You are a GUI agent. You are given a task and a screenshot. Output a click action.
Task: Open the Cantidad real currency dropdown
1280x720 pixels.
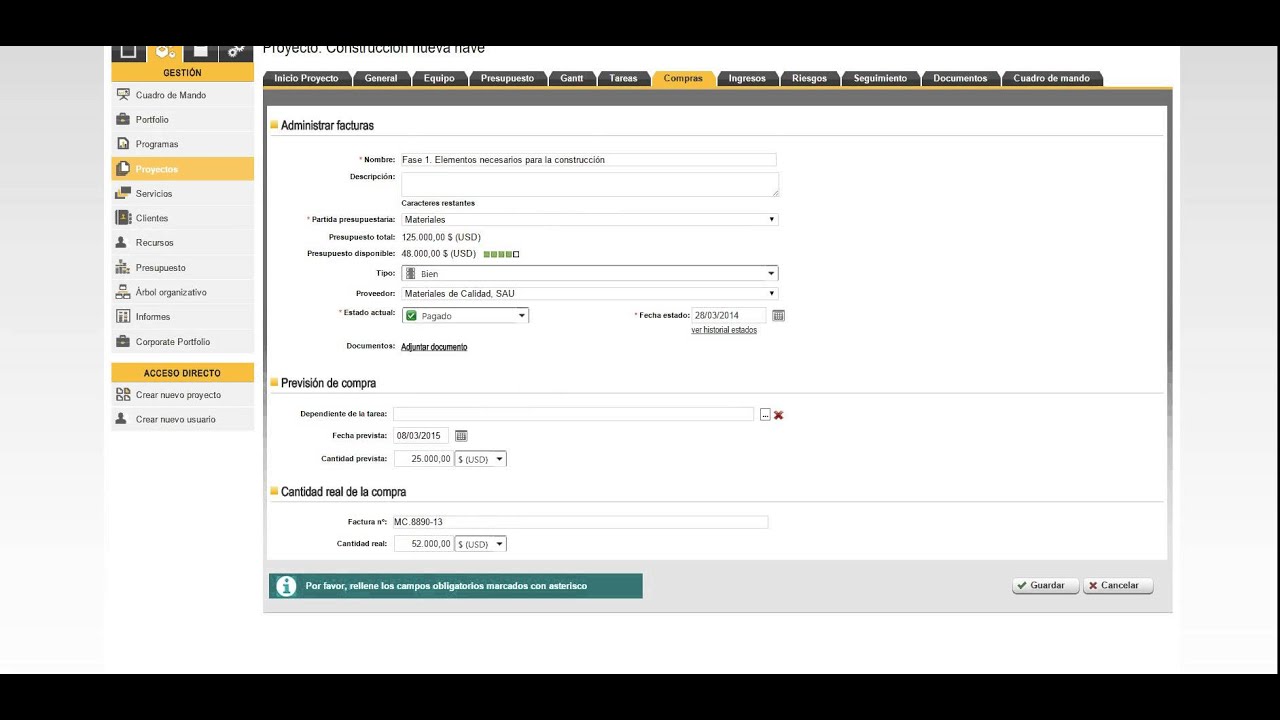[x=480, y=544]
